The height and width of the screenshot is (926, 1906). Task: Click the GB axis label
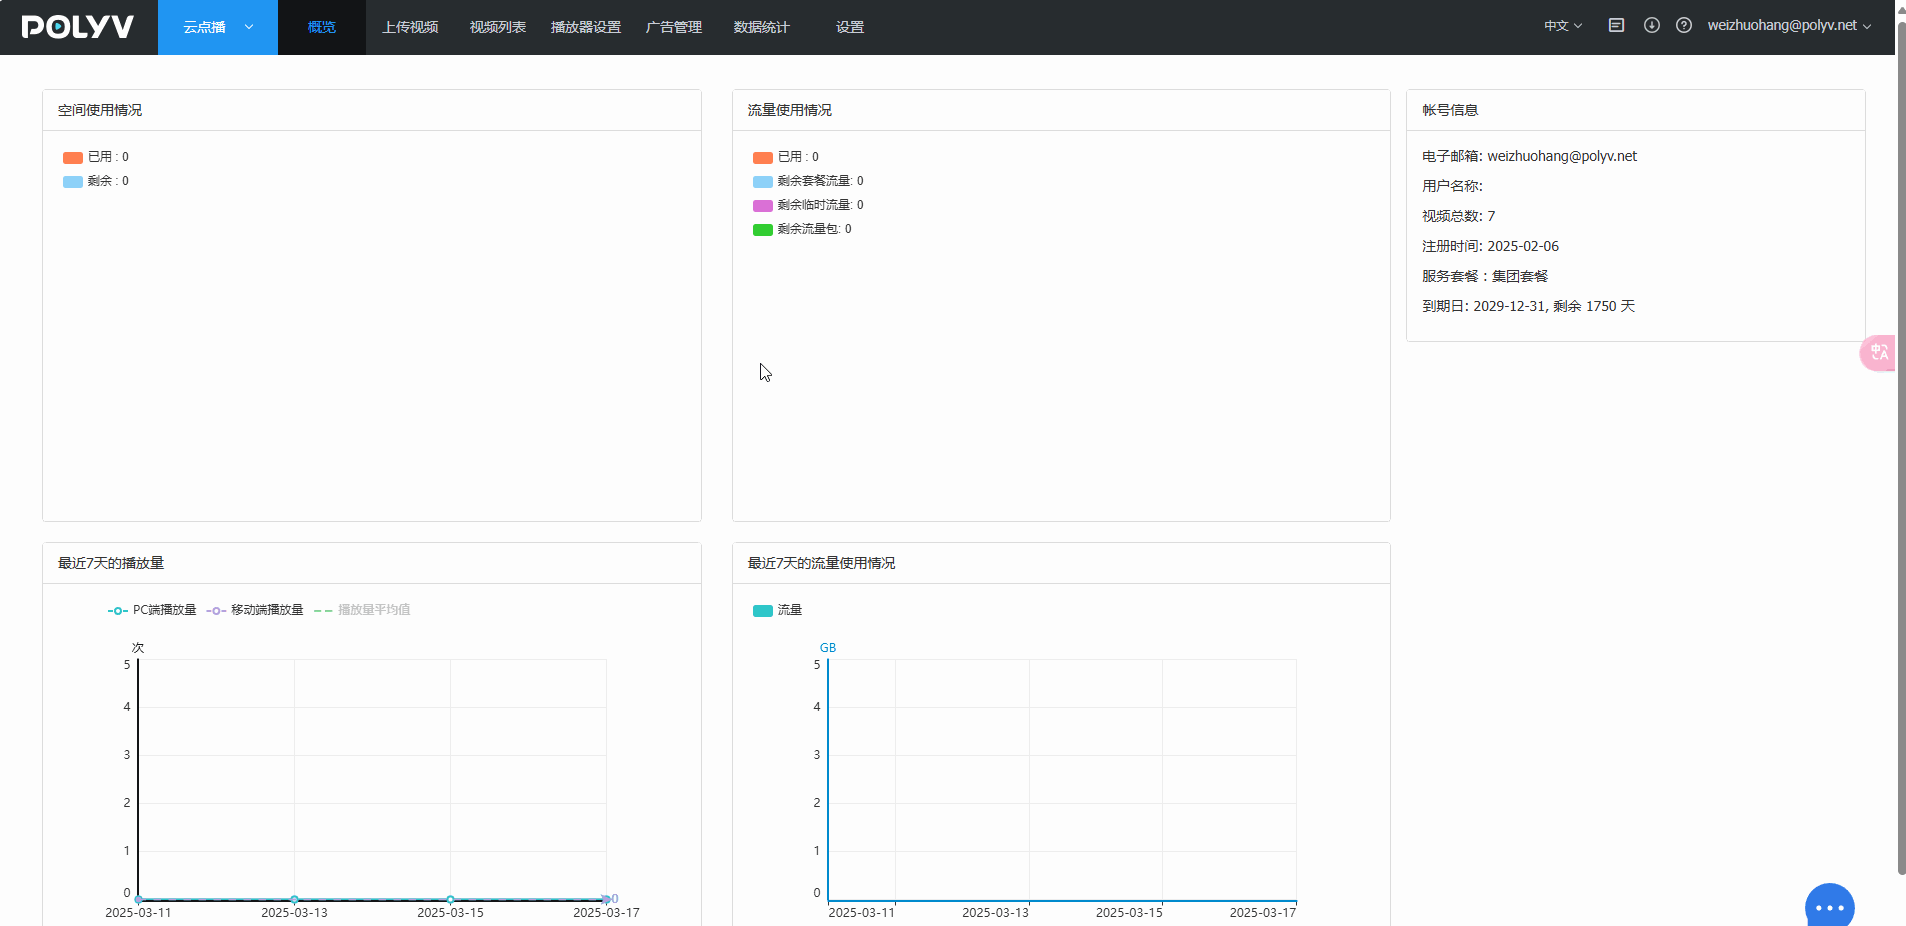click(828, 648)
